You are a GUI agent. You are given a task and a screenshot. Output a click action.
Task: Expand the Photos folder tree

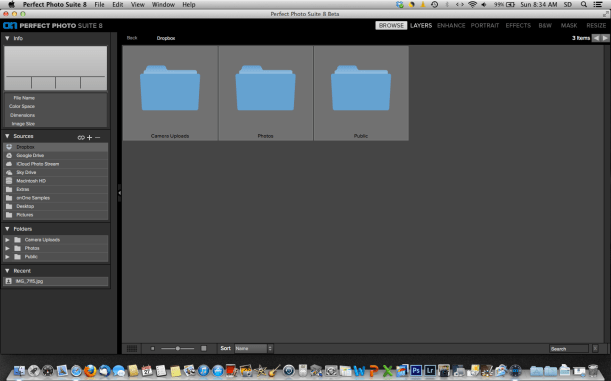click(7, 249)
